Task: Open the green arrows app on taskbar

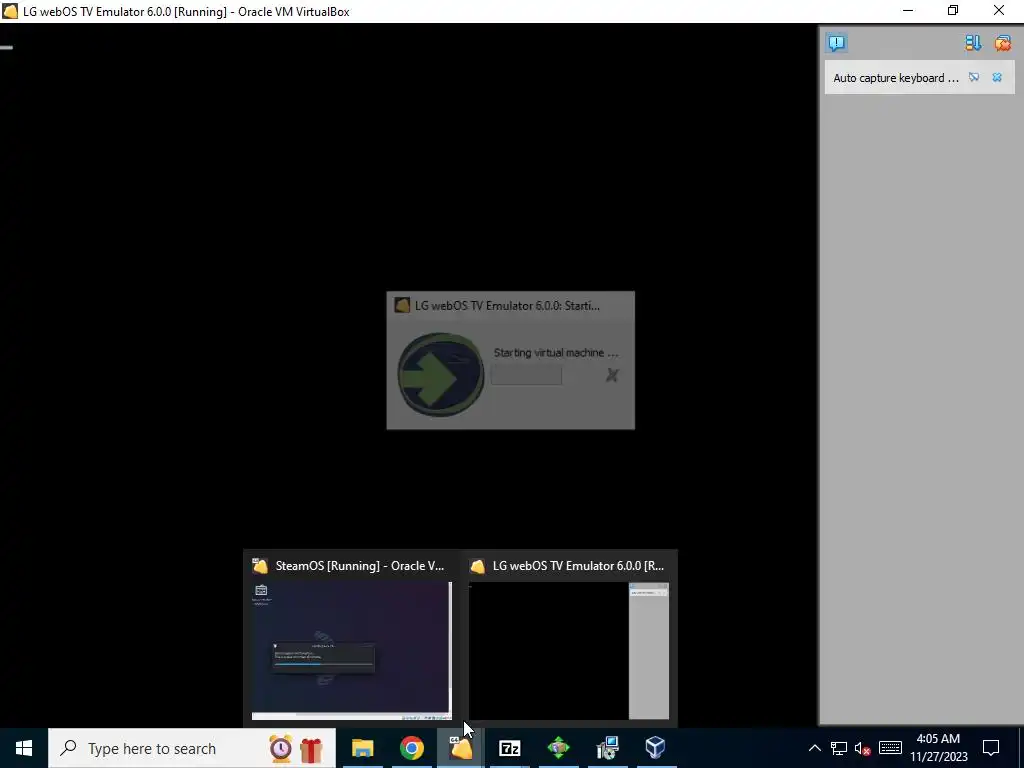Action: (x=558, y=748)
